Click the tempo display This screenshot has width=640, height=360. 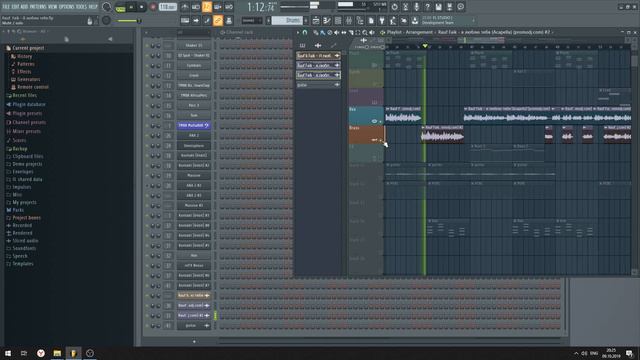pos(167,7)
